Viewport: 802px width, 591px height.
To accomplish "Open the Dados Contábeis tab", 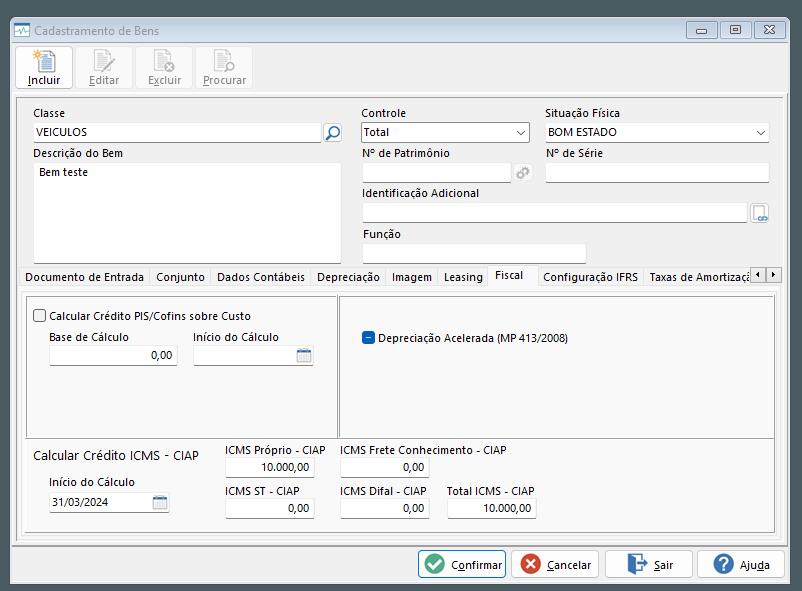I will click(x=261, y=277).
